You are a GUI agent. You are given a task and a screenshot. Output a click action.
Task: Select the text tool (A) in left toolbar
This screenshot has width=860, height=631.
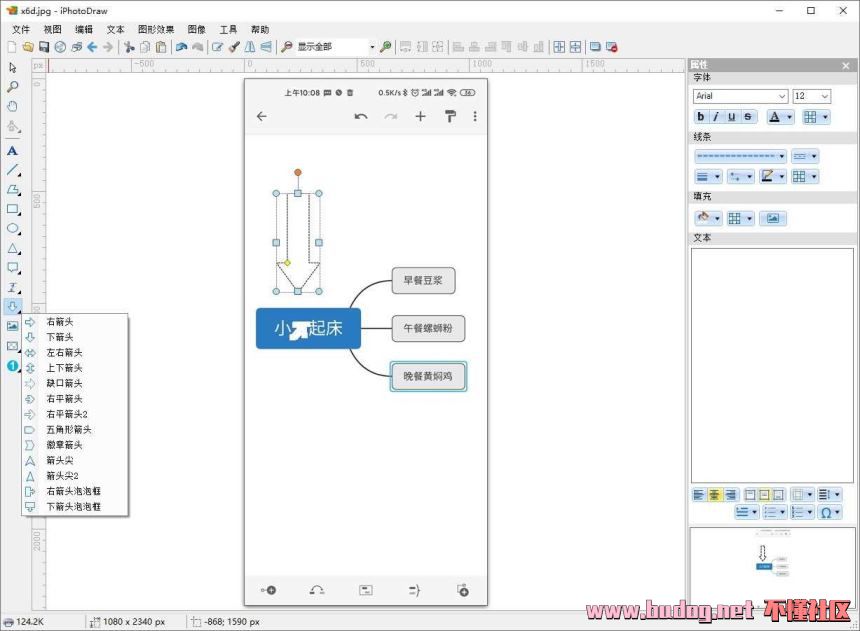pos(12,150)
